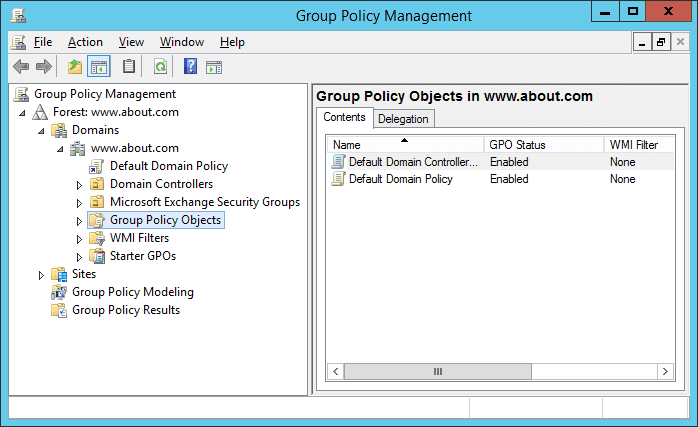
Task: Sort by the GPO Status column header
Action: pos(544,145)
